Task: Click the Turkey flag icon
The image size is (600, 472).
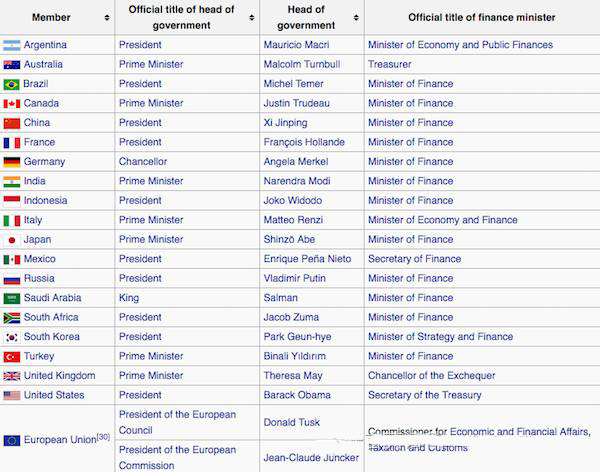Action: (x=12, y=357)
